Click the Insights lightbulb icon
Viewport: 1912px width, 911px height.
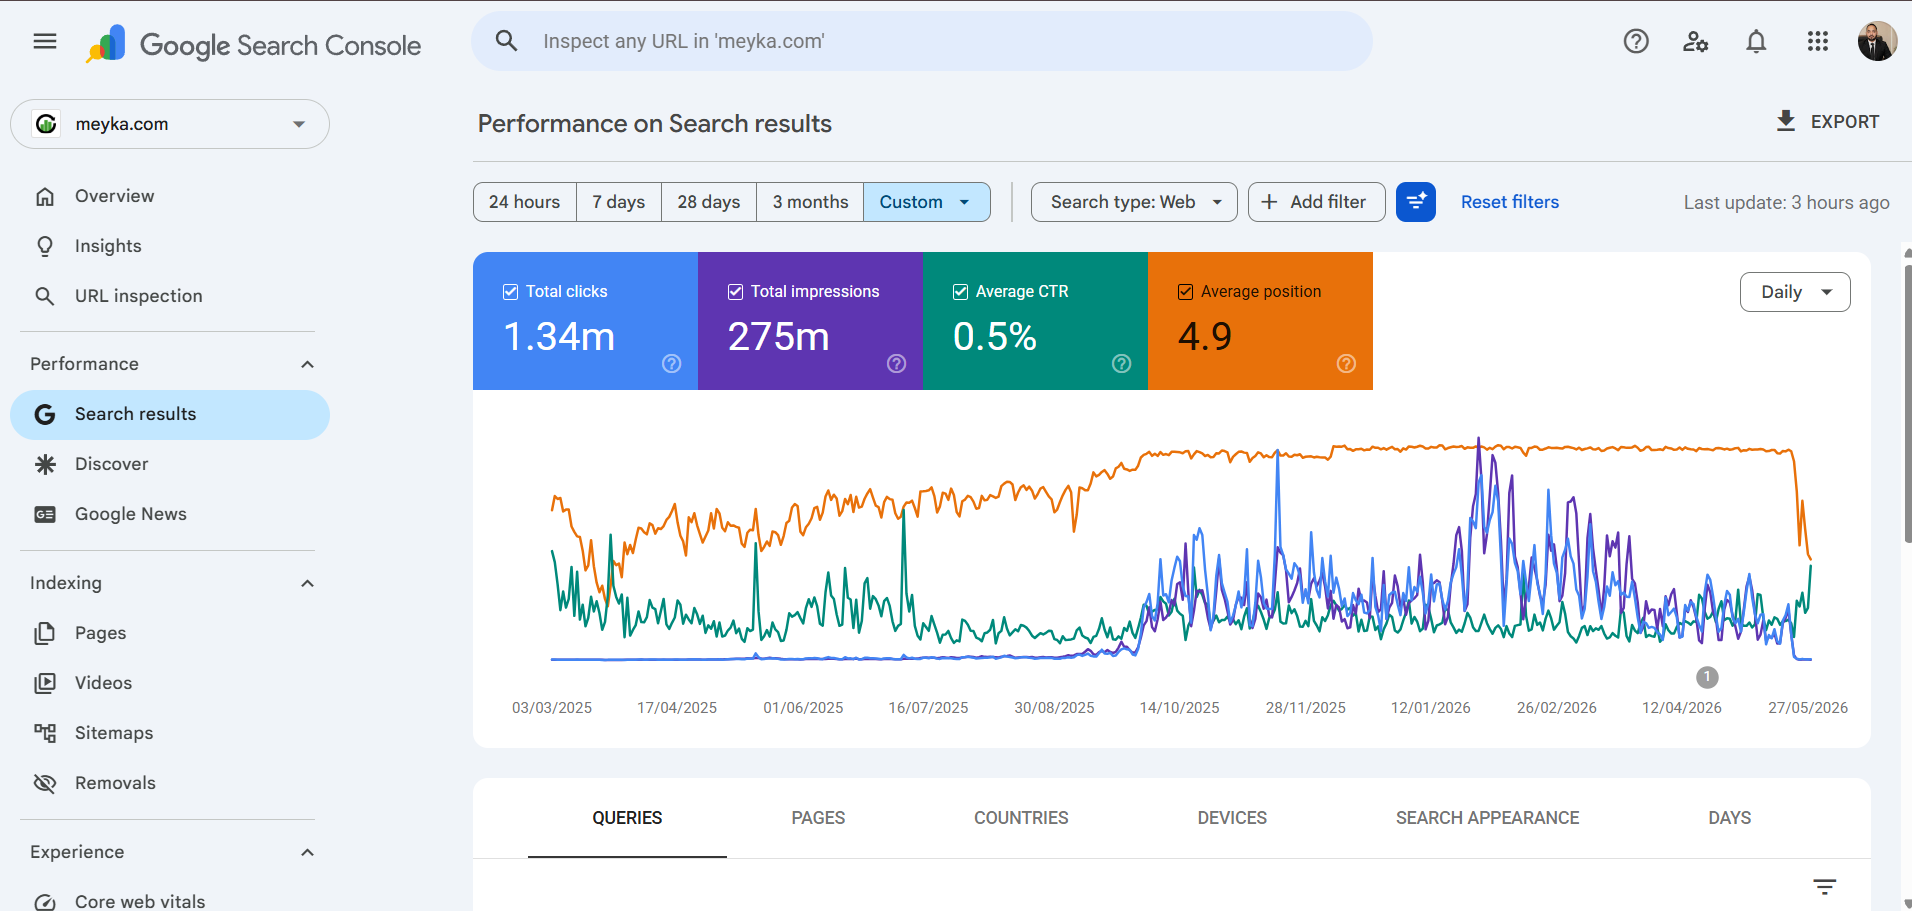pos(45,246)
